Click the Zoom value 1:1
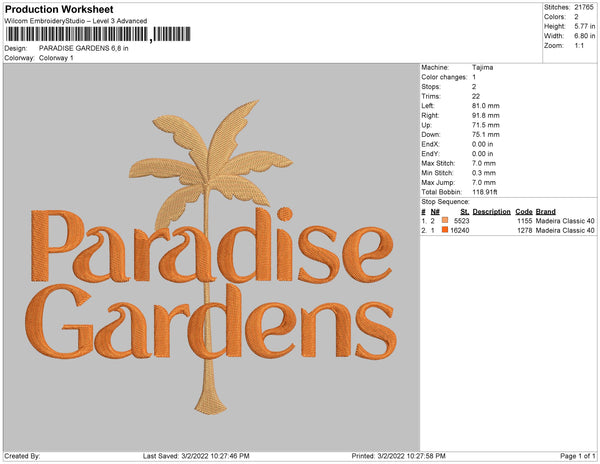This screenshot has width=600, height=464. coord(579,46)
